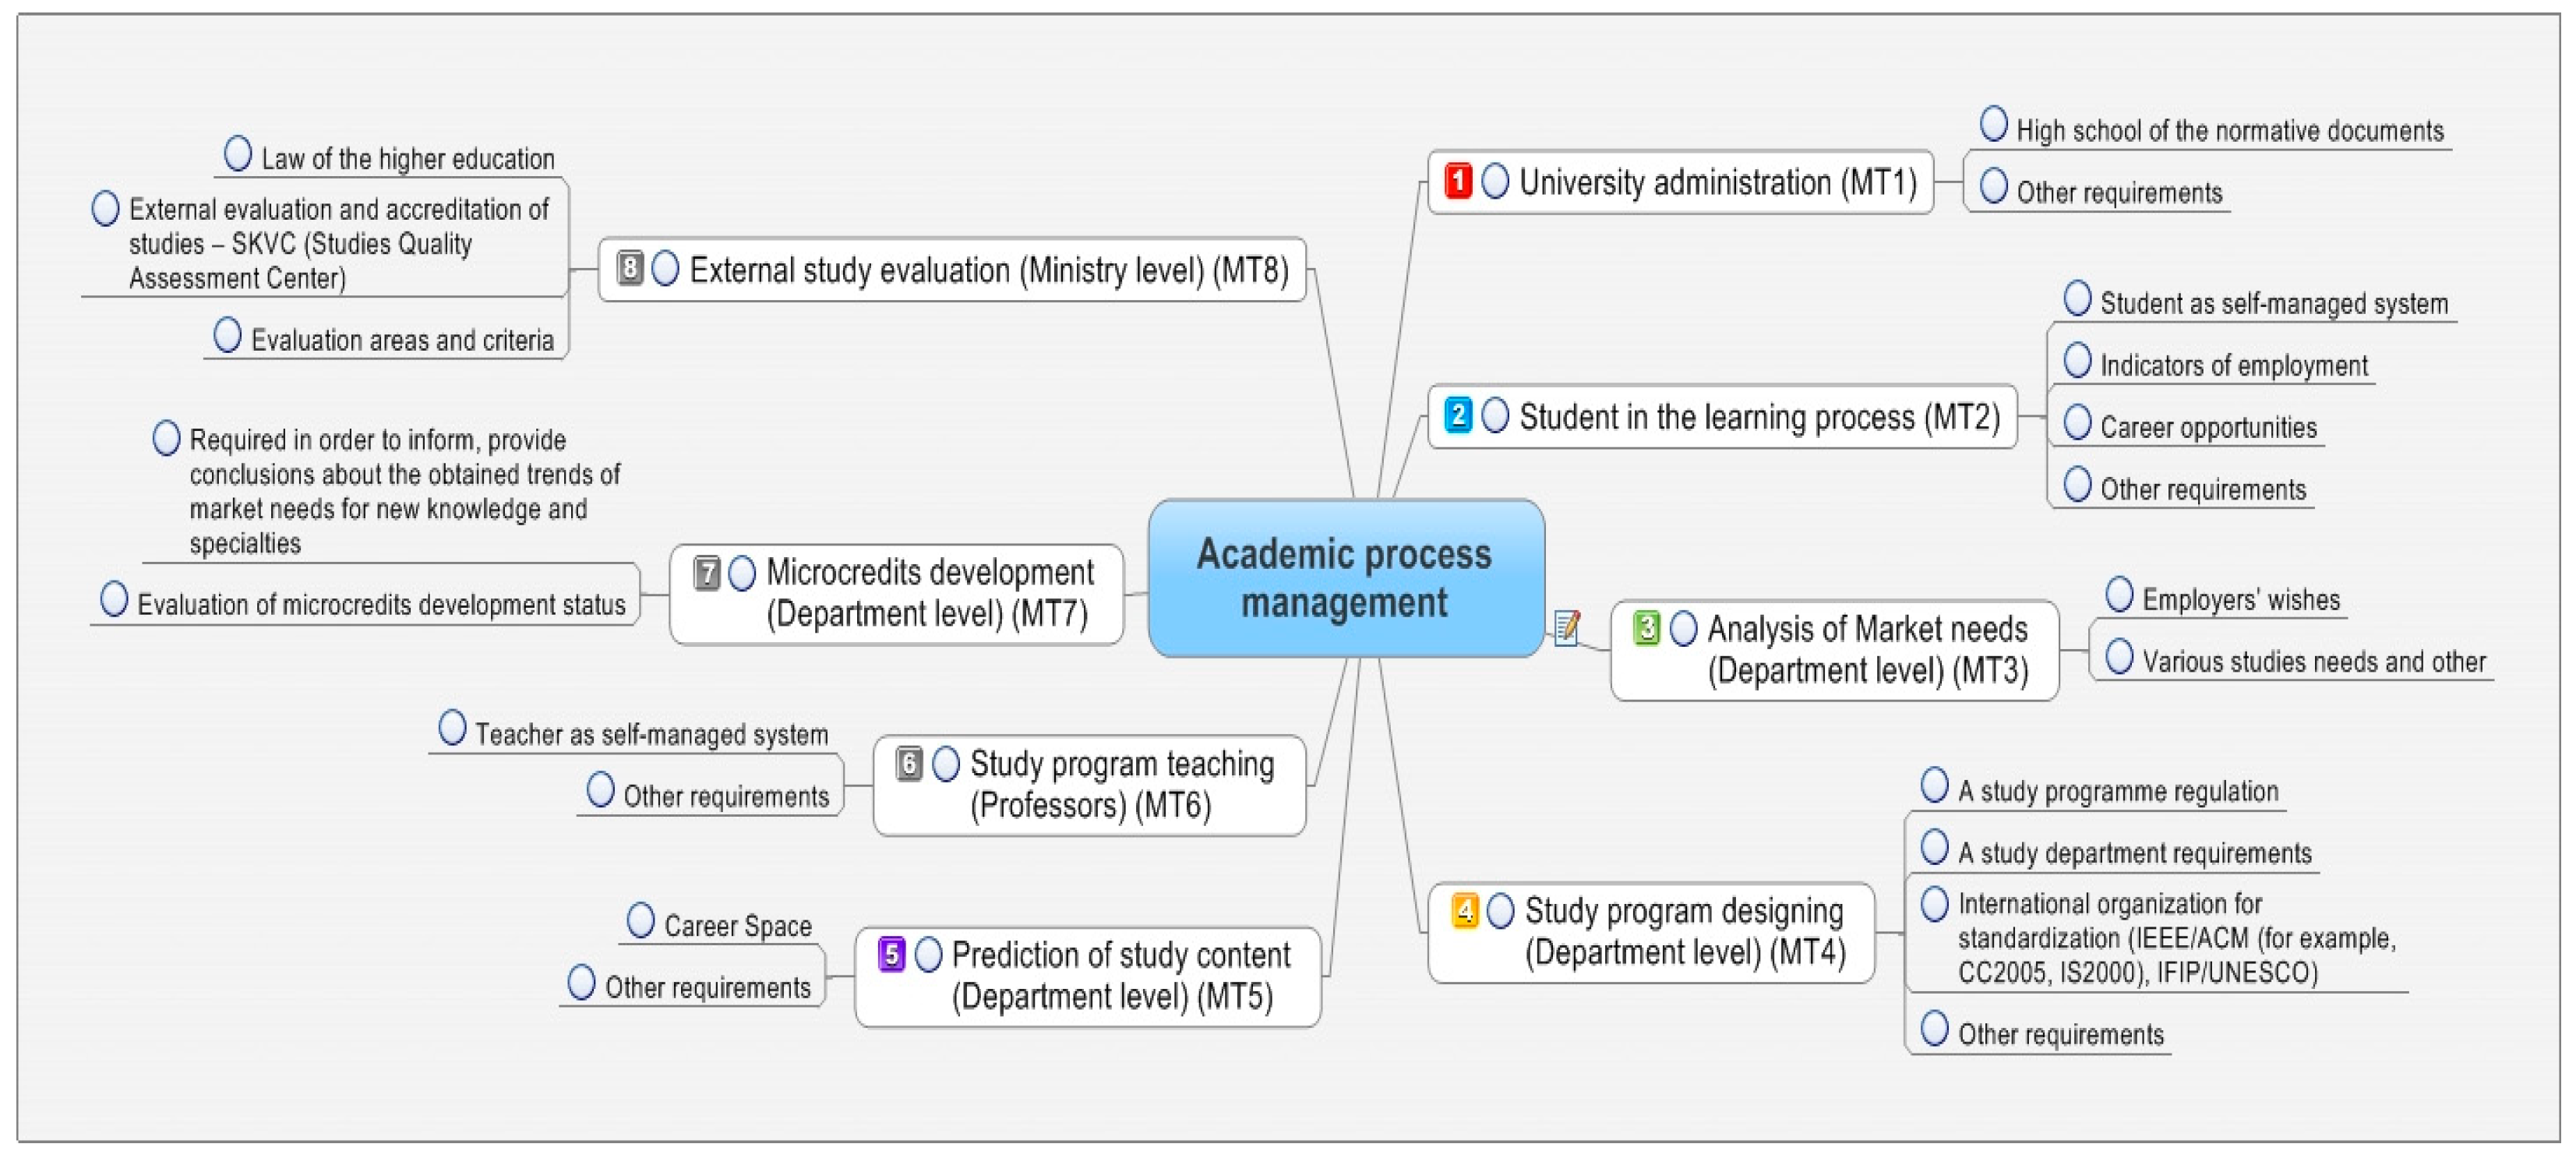This screenshot has width=2576, height=1158.
Task: Click Evaluation areas and criteria subtopic
Action: click(401, 341)
